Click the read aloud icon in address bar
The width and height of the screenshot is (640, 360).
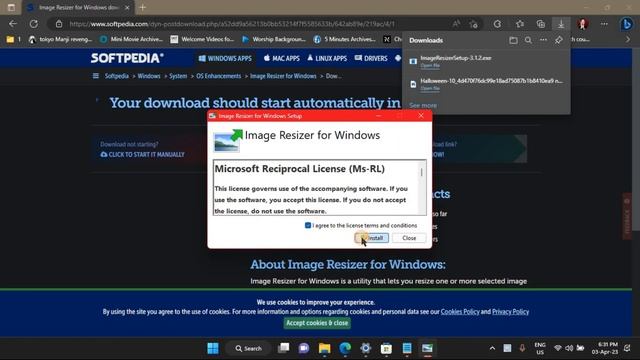click(x=456, y=24)
